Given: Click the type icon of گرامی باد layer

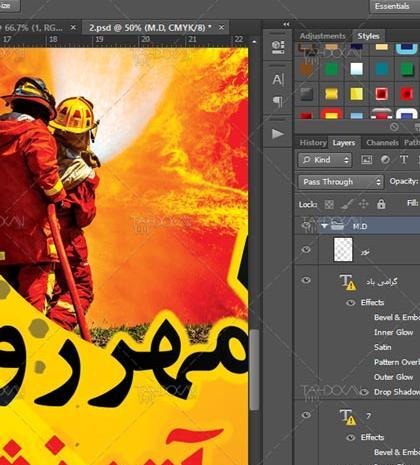Looking at the screenshot, I should [347, 282].
